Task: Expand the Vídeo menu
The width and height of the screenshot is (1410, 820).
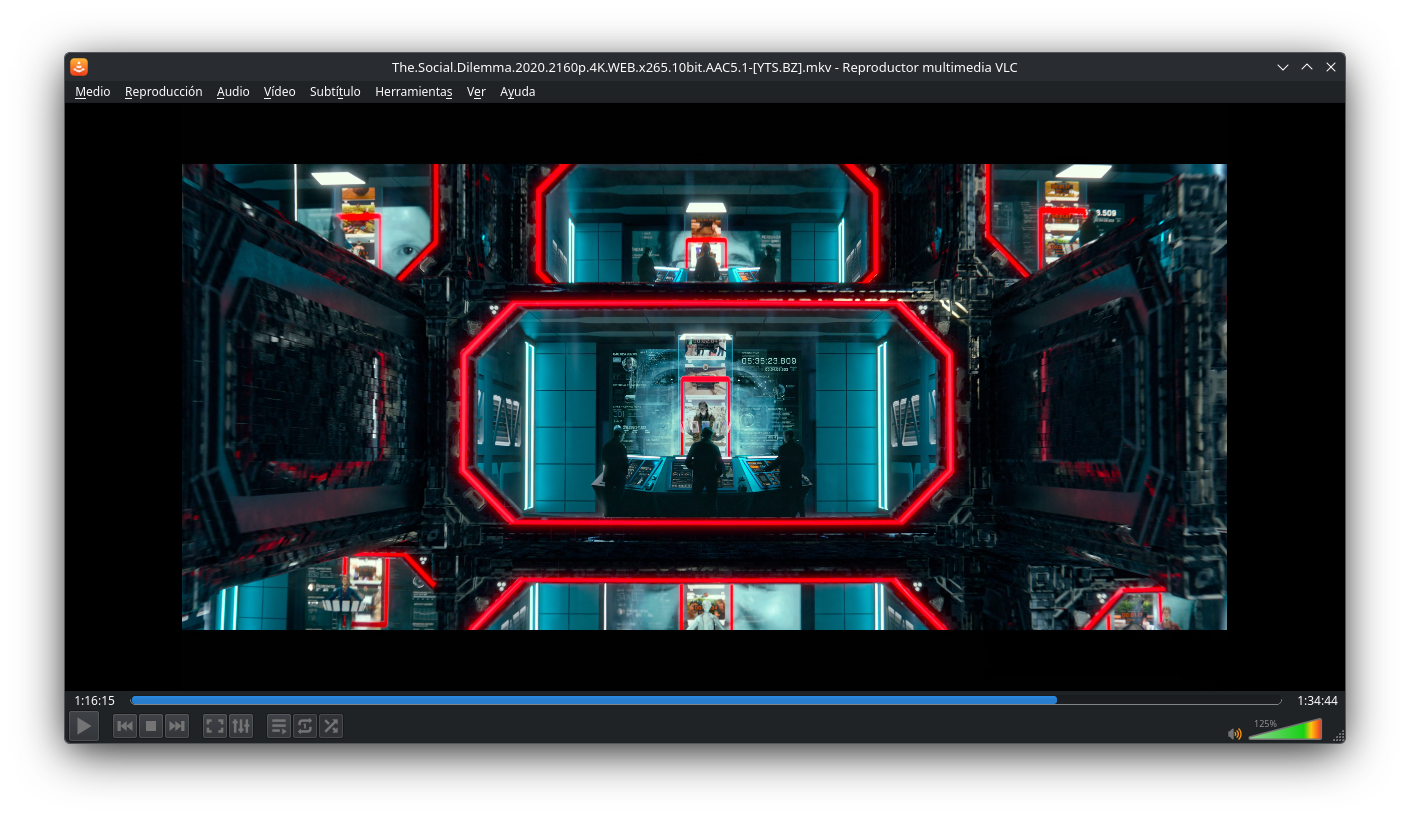Action: pos(280,92)
